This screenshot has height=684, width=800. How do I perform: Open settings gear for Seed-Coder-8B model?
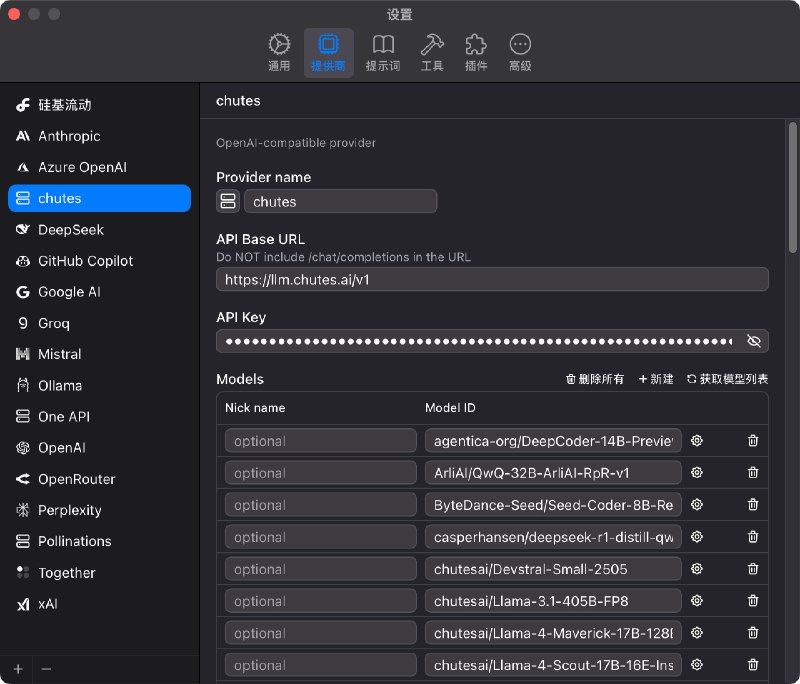697,505
